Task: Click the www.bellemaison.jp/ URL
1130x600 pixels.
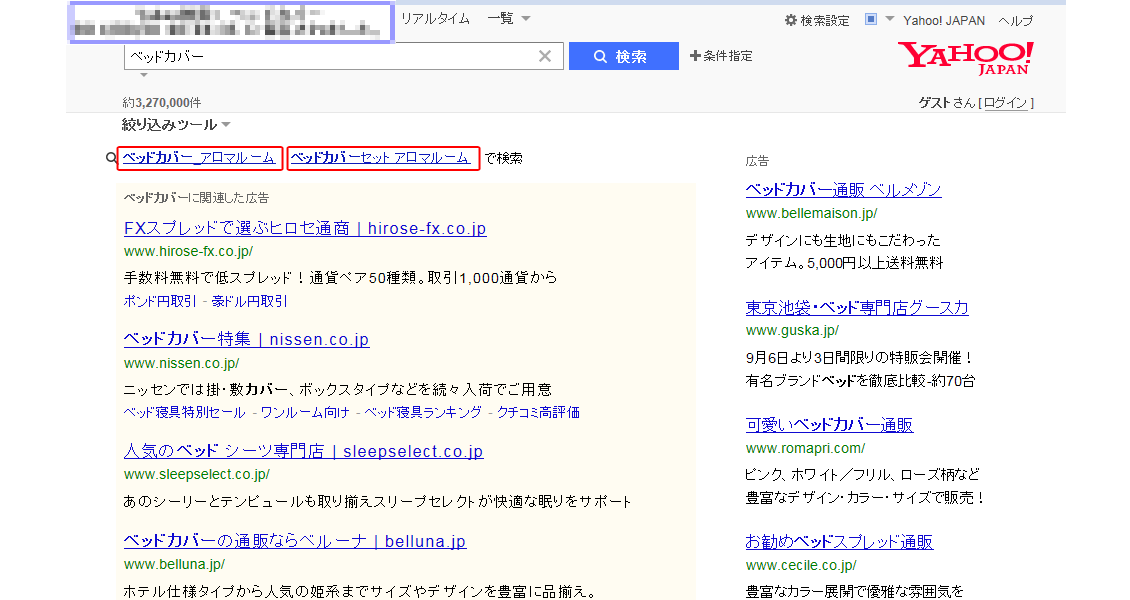Action: coord(811,213)
